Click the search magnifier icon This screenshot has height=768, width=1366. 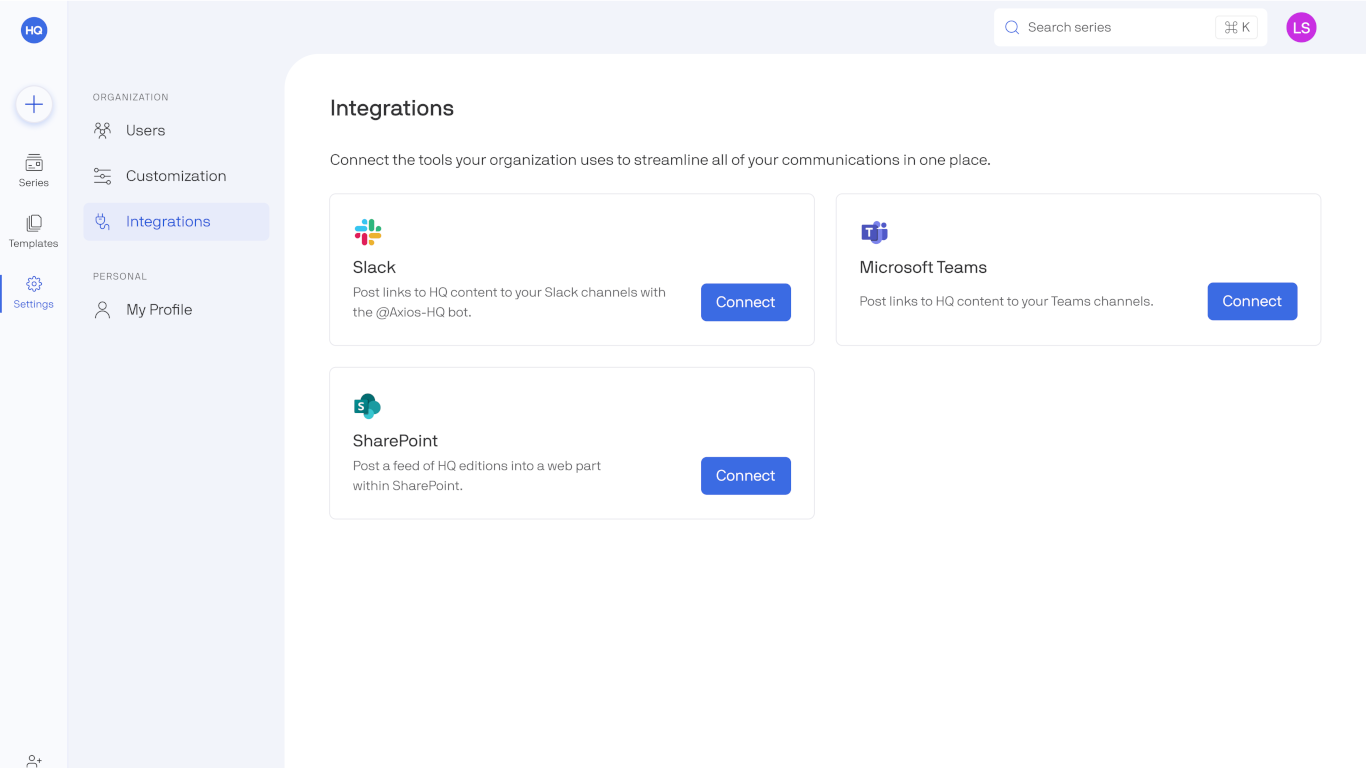point(1012,28)
